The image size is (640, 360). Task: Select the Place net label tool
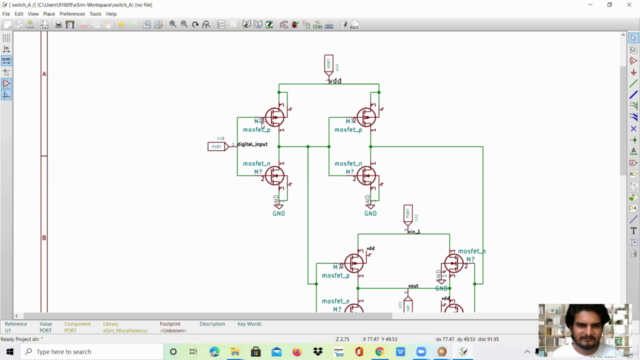click(633, 151)
